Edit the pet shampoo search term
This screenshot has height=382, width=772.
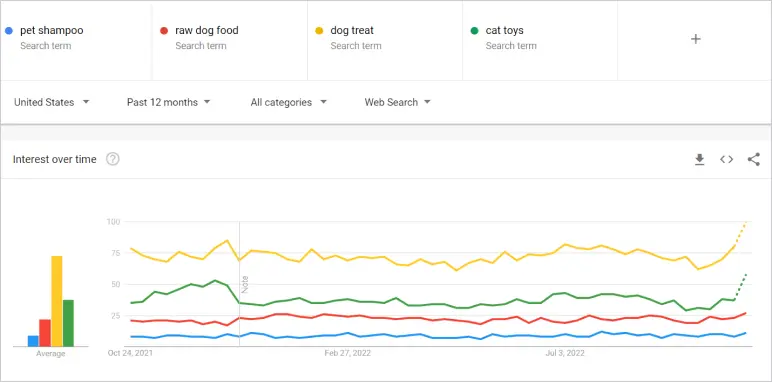[x=52, y=31]
